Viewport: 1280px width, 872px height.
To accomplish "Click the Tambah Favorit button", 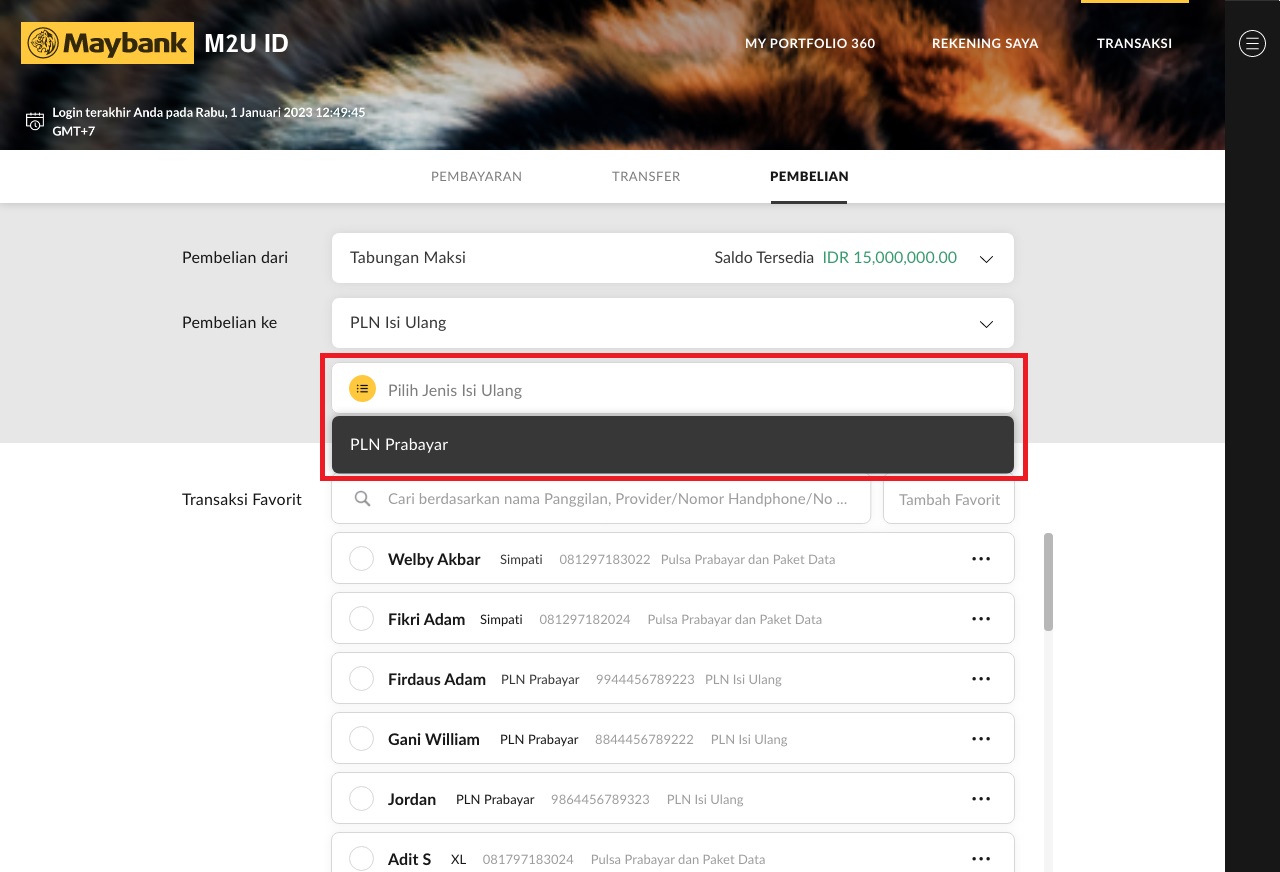I will (x=949, y=499).
